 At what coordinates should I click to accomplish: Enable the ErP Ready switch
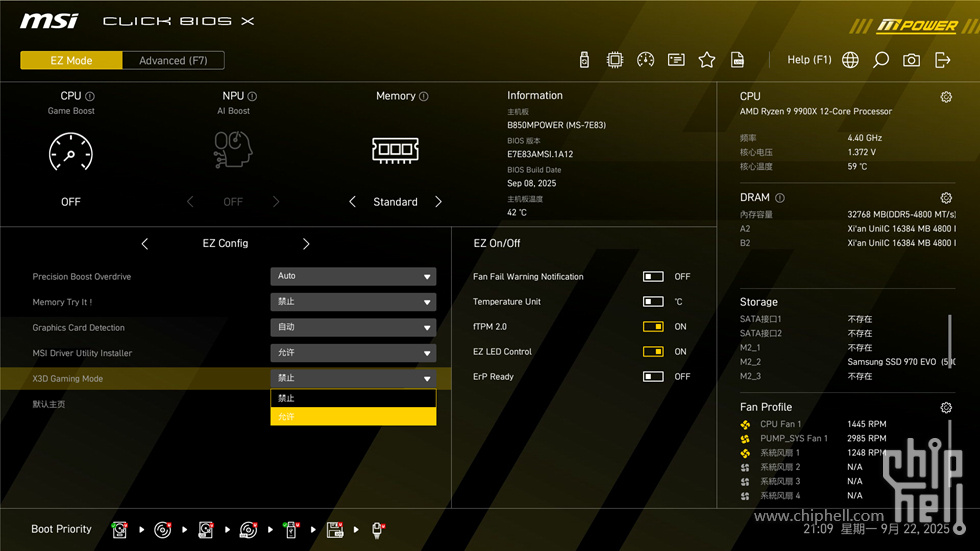click(x=653, y=377)
